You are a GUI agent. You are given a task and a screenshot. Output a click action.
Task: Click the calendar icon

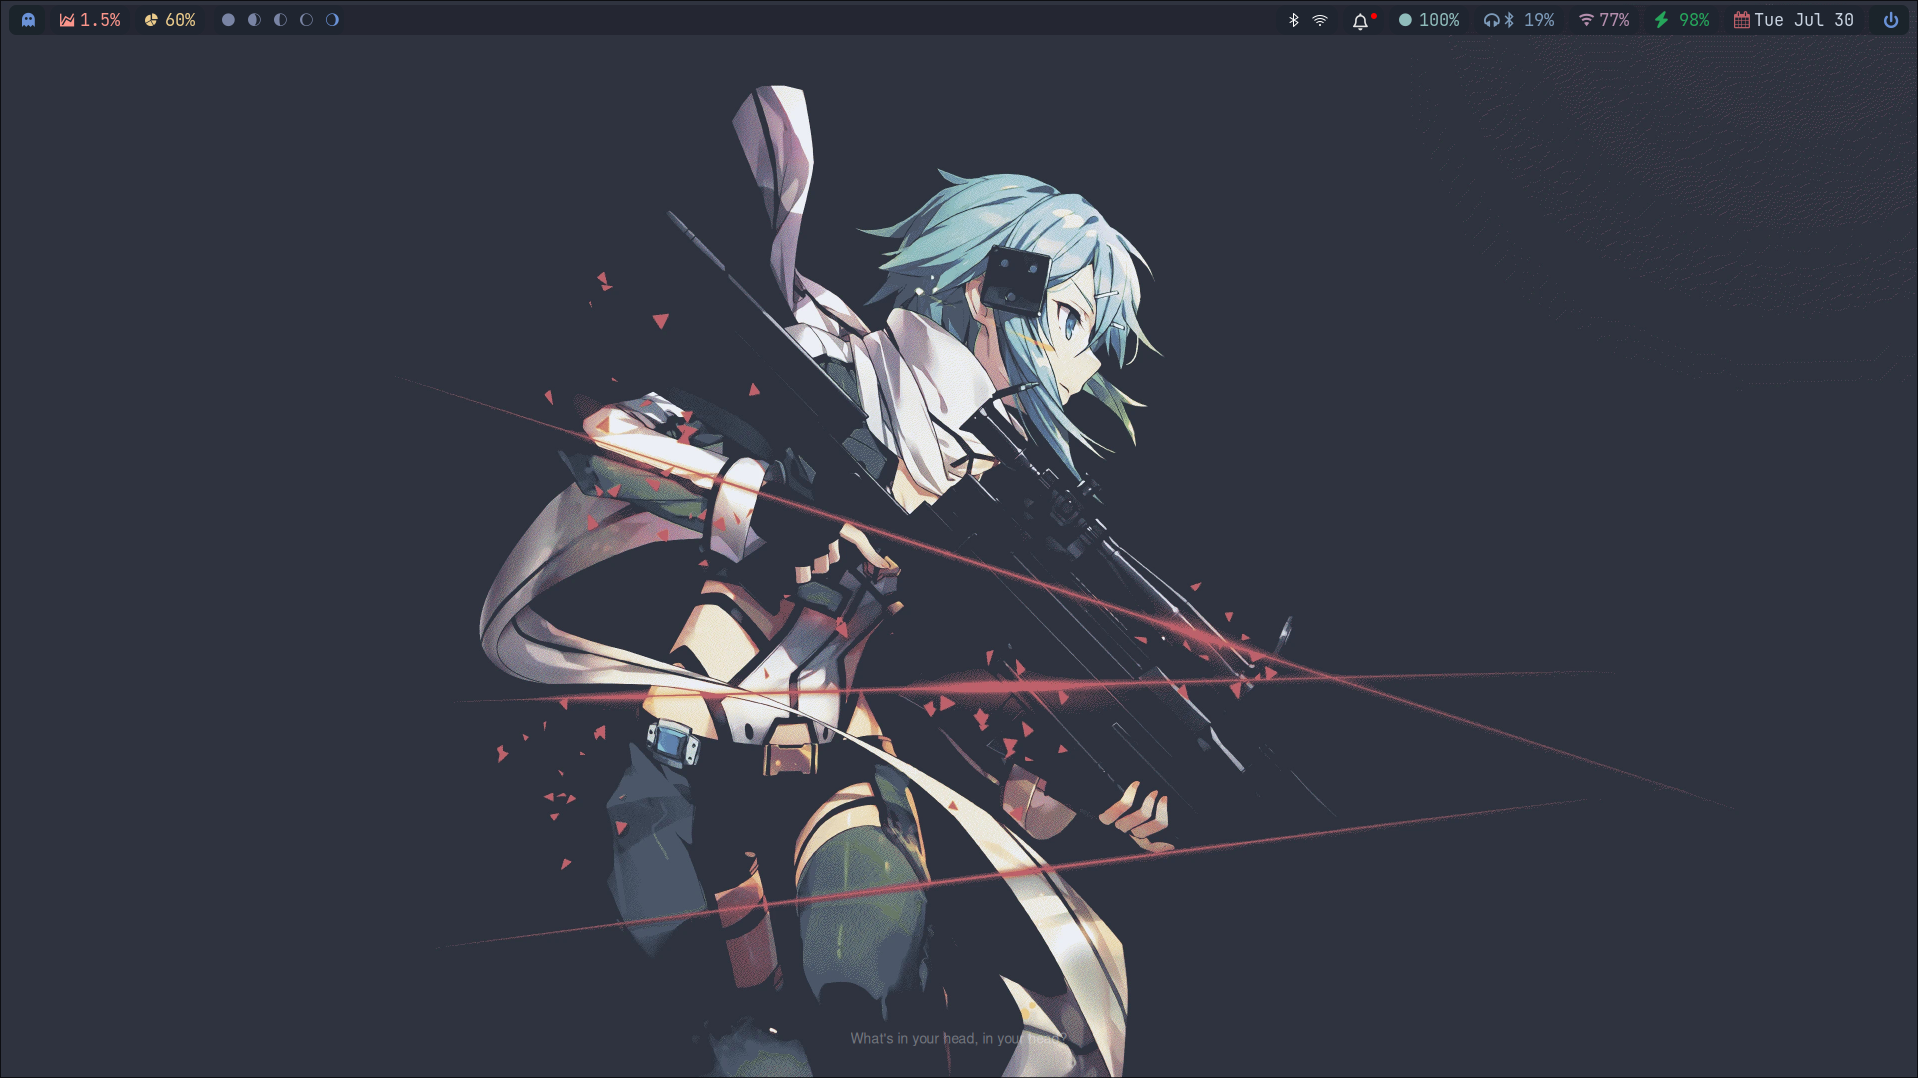[x=1741, y=20]
